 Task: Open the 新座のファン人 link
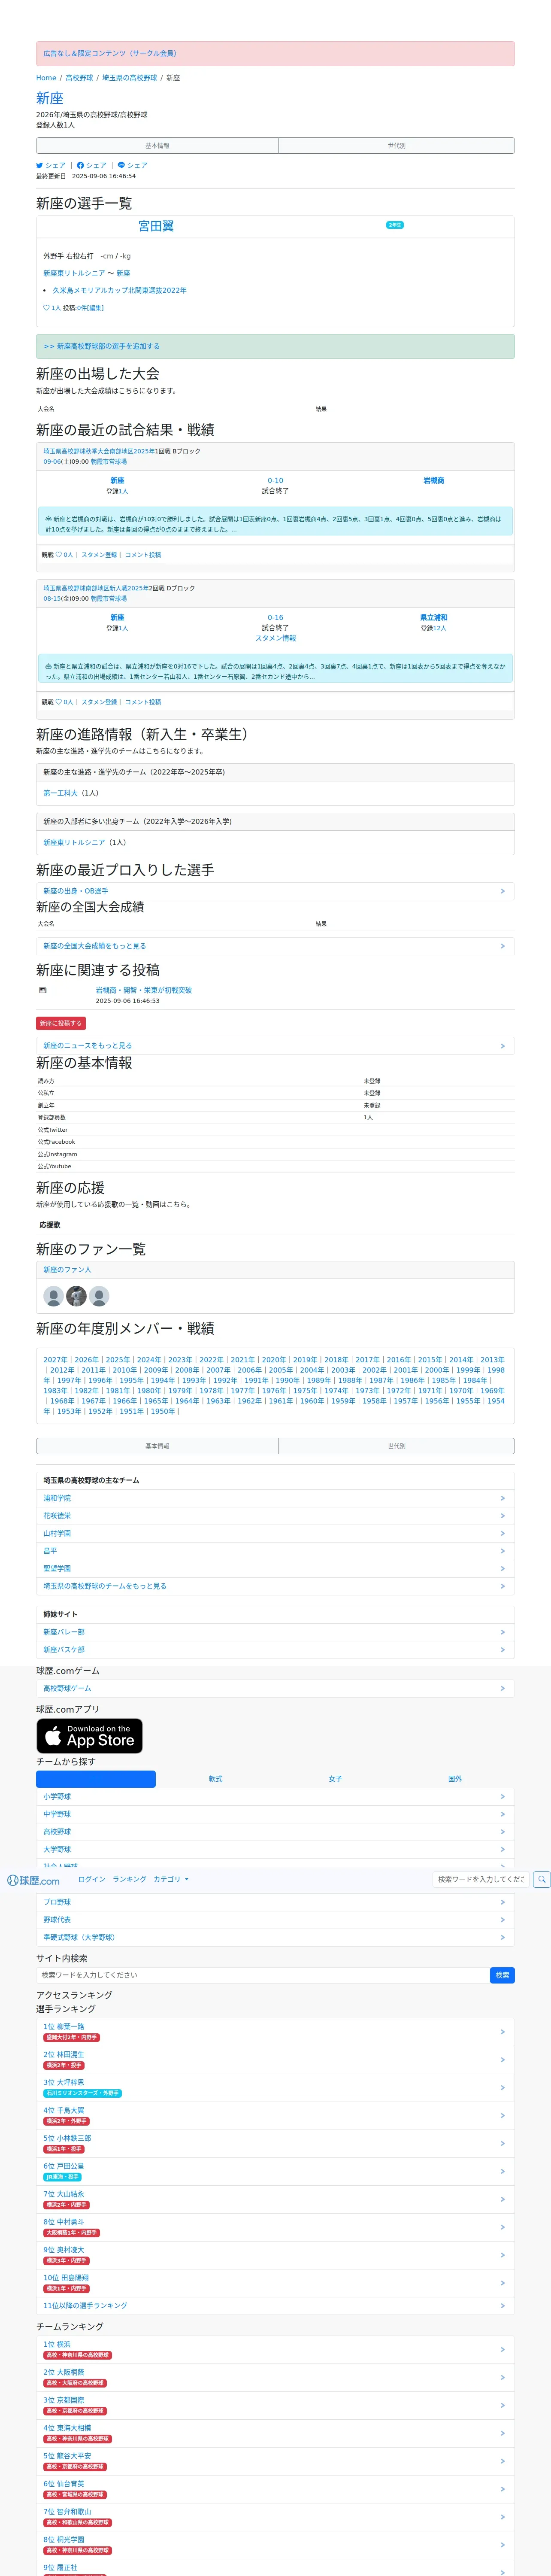pos(67,1270)
